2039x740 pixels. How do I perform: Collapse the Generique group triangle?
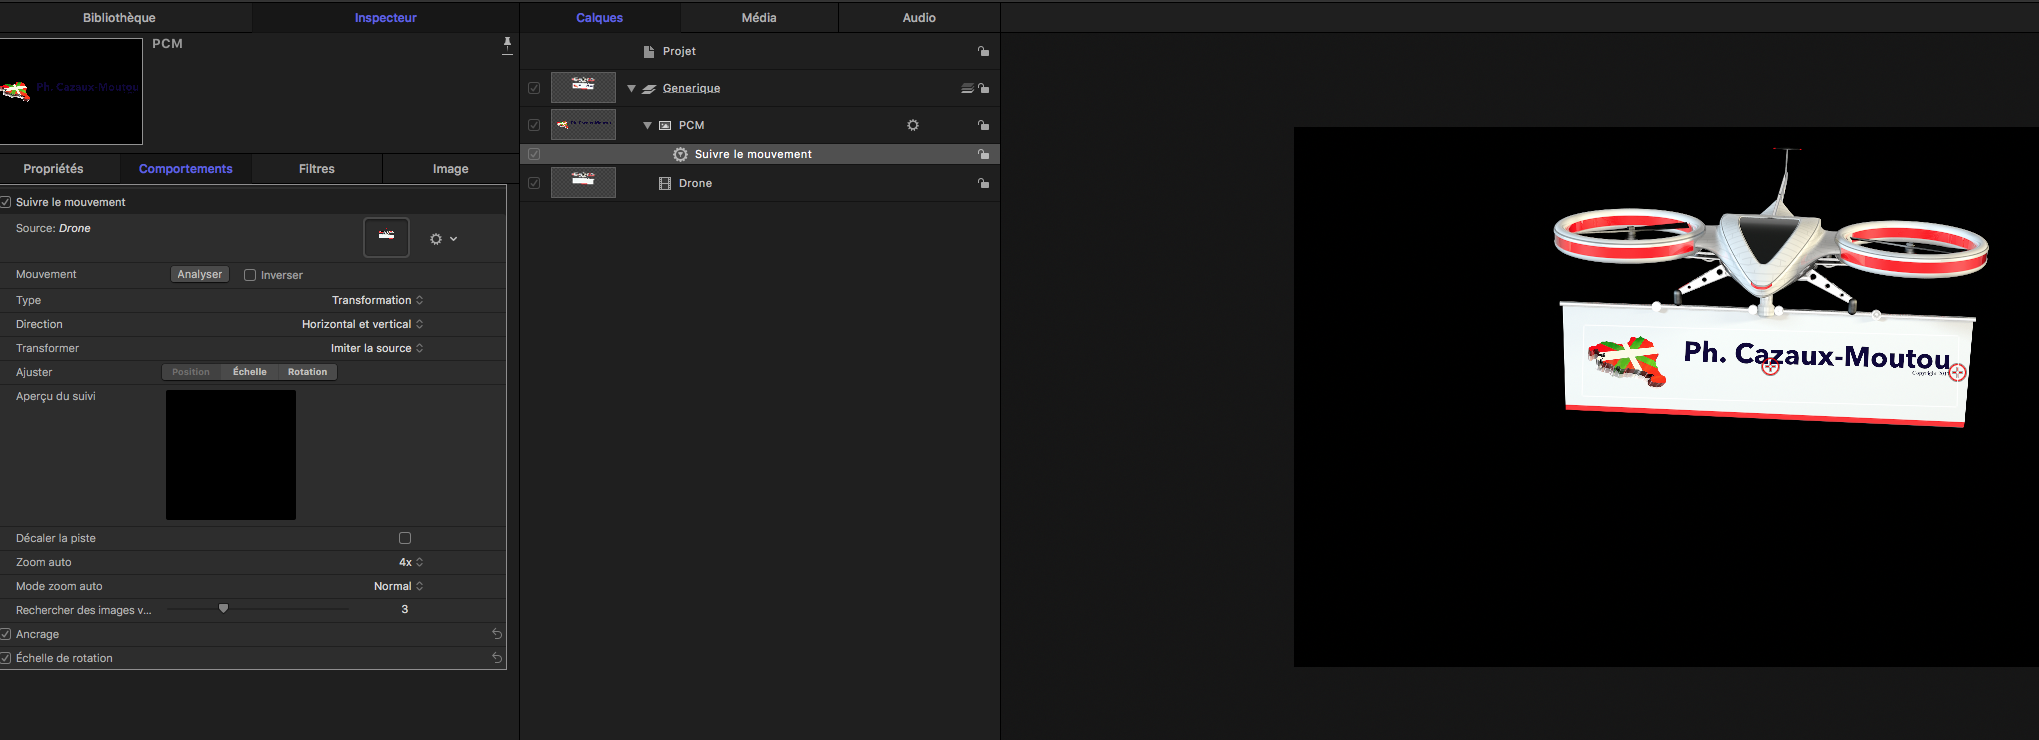tap(631, 88)
